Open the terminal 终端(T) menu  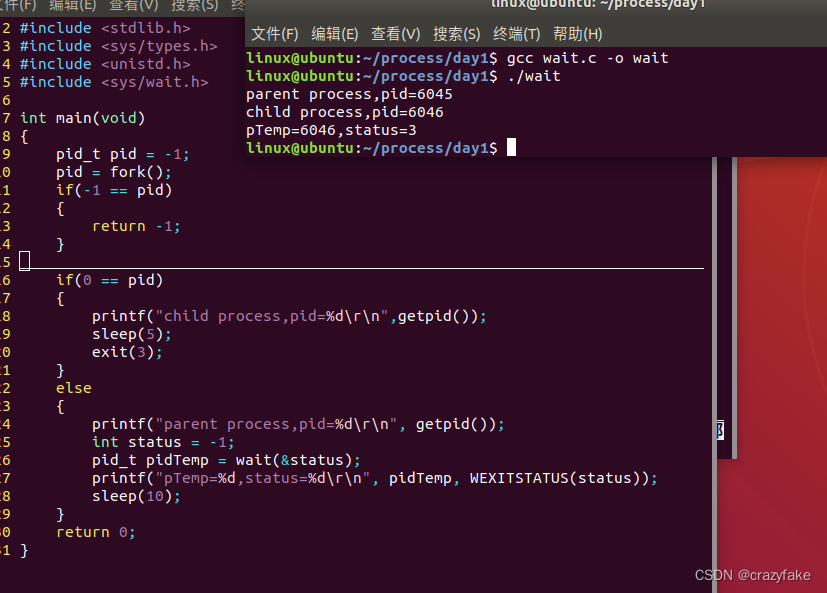[516, 33]
